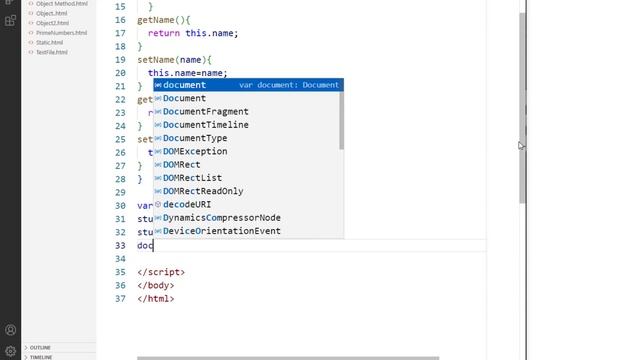The image size is (640, 360).
Task: Place cursor after 'doc' on line 33
Action: 153,245
